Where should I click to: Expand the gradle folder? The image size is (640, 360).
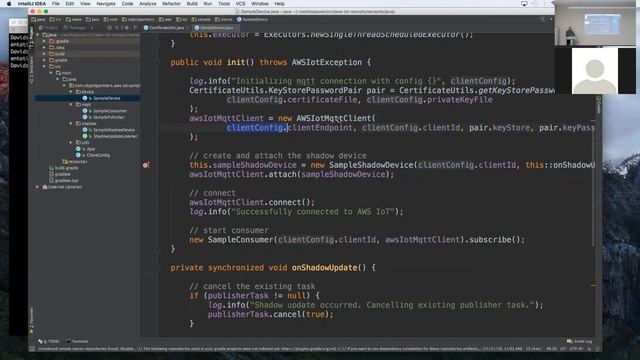tap(44, 60)
